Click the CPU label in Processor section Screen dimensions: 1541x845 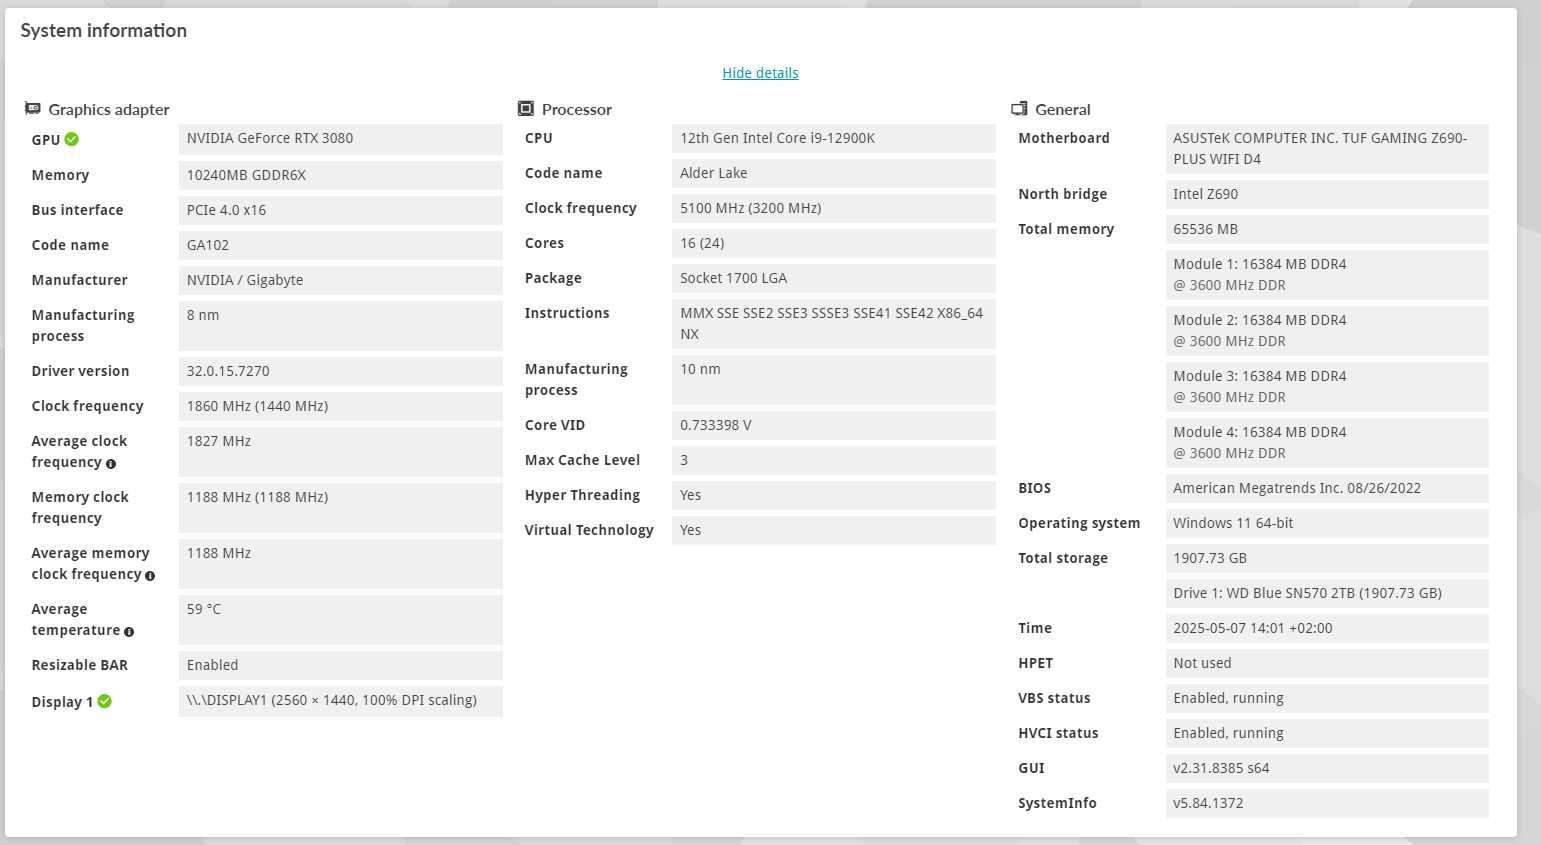(x=539, y=138)
